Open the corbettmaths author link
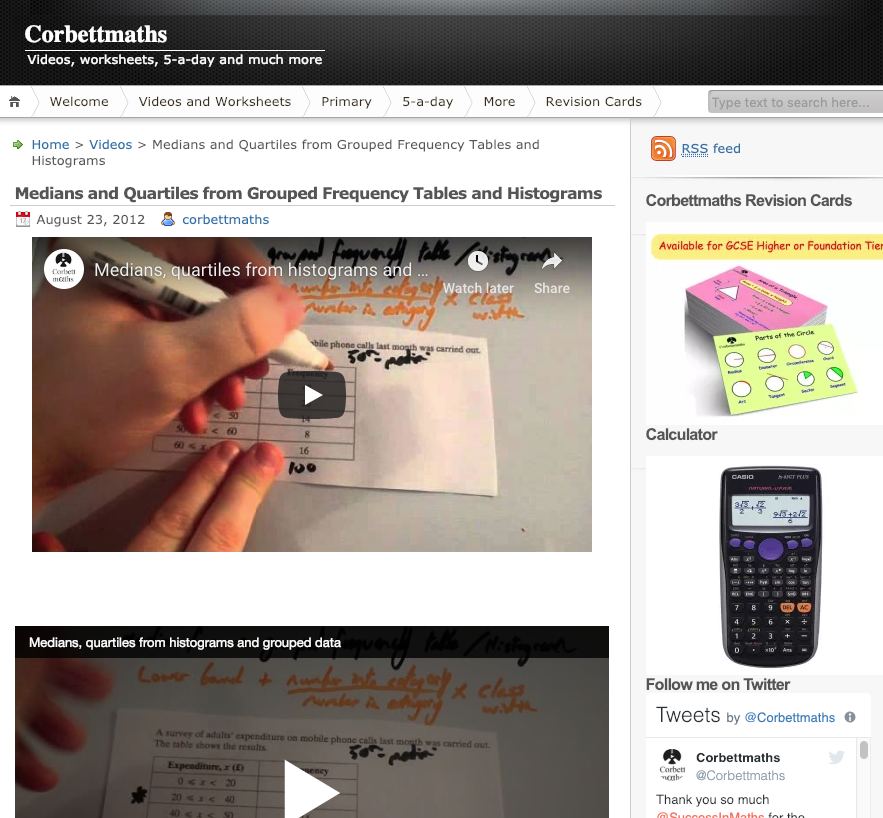The image size is (883, 818). 225,220
